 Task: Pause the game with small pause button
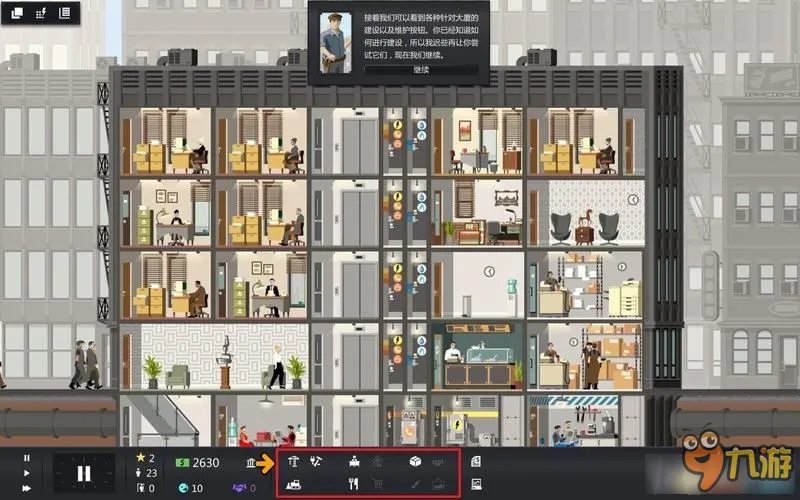tap(27, 458)
